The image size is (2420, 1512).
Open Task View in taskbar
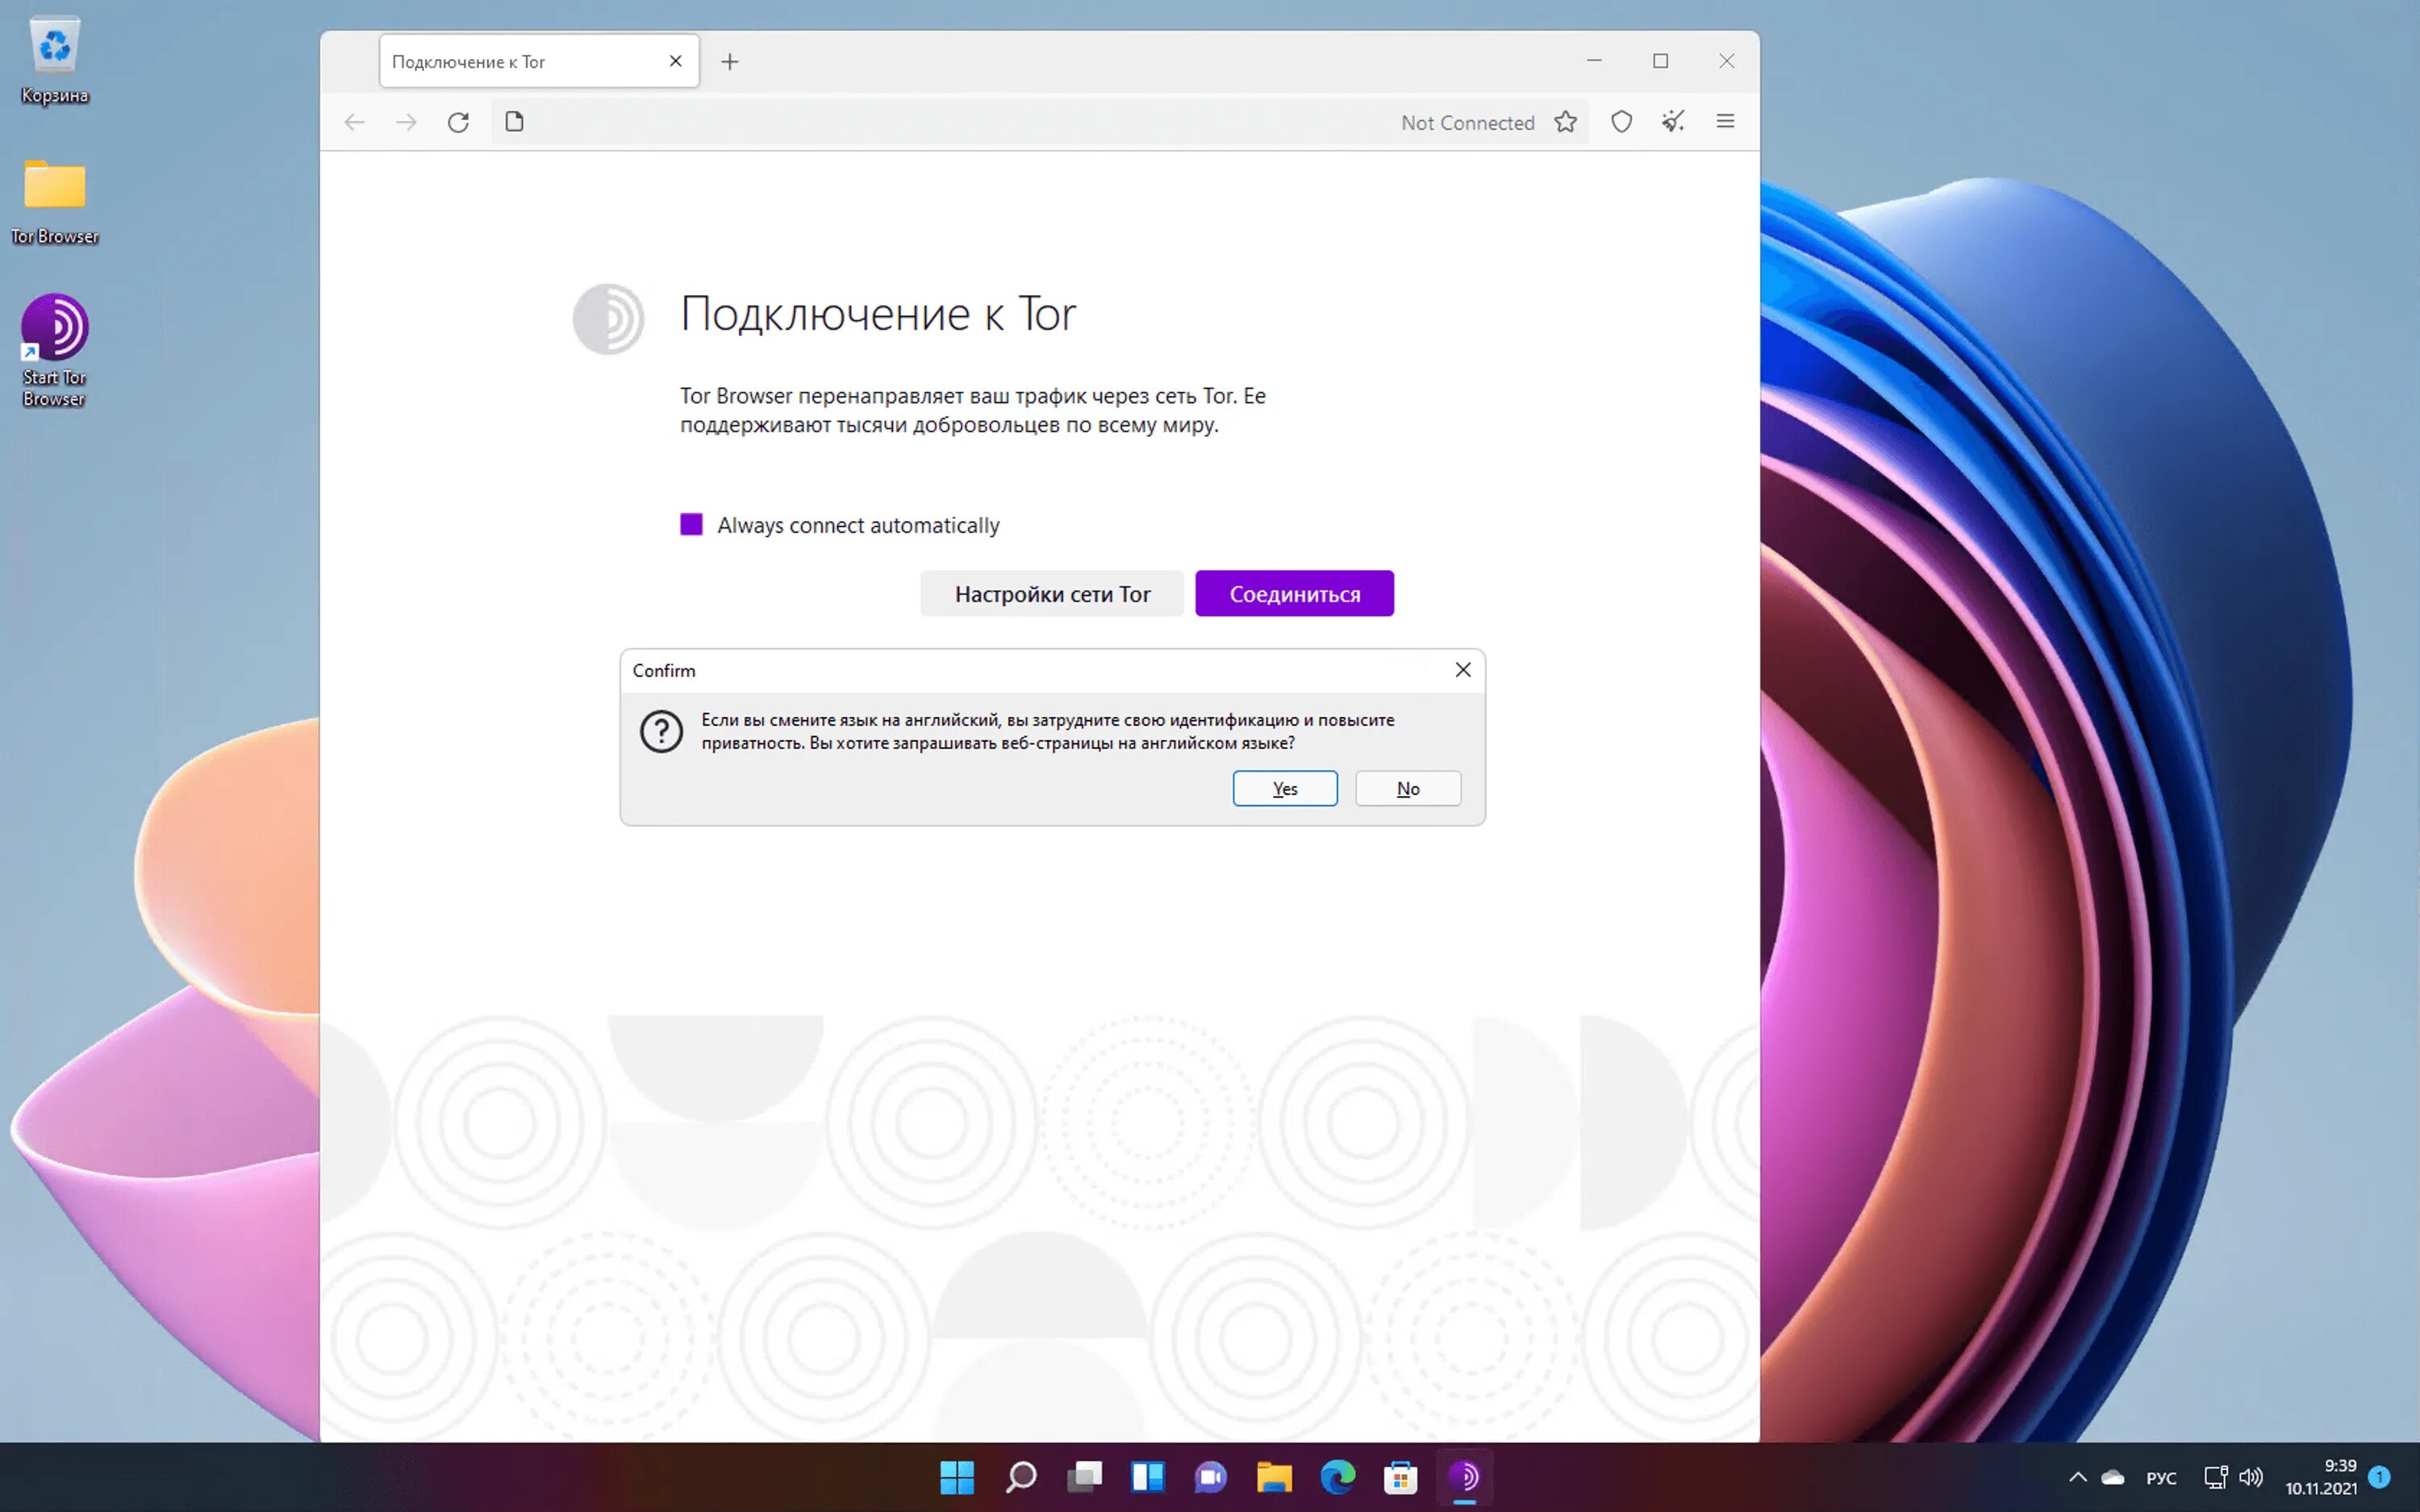click(1084, 1477)
